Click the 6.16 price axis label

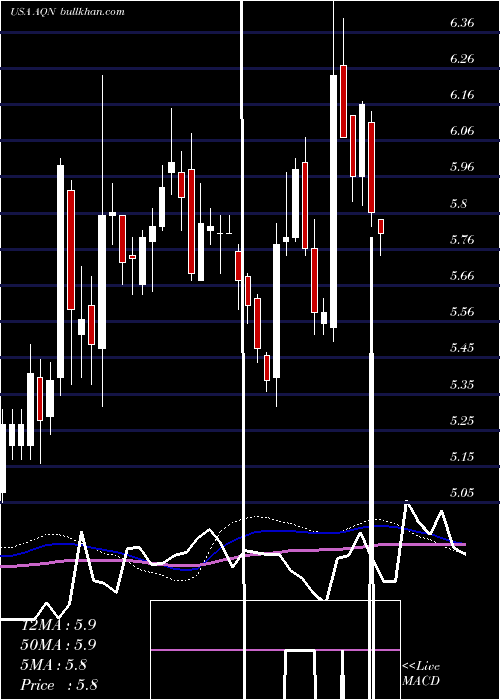(x=462, y=95)
